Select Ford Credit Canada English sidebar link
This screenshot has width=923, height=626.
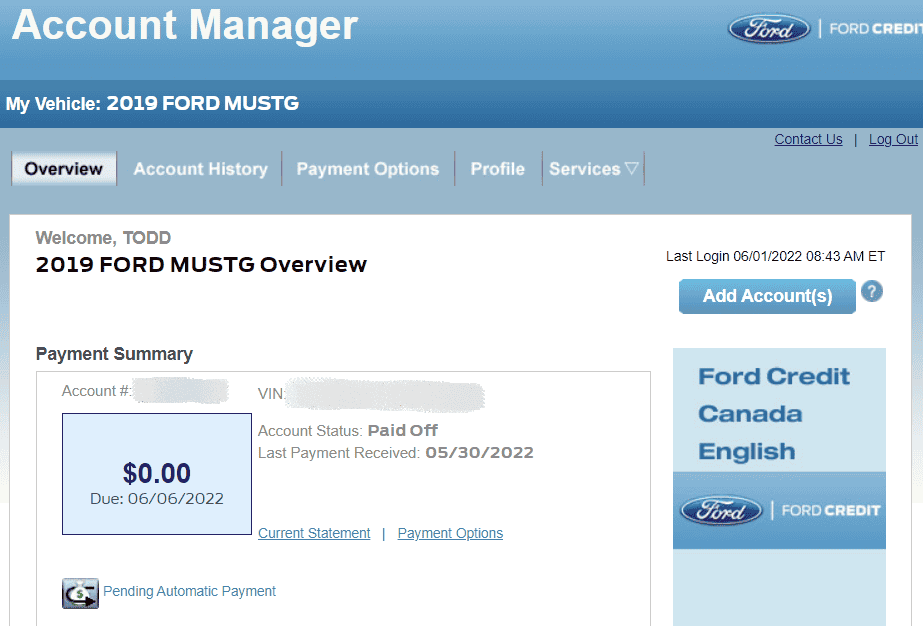[x=774, y=414]
